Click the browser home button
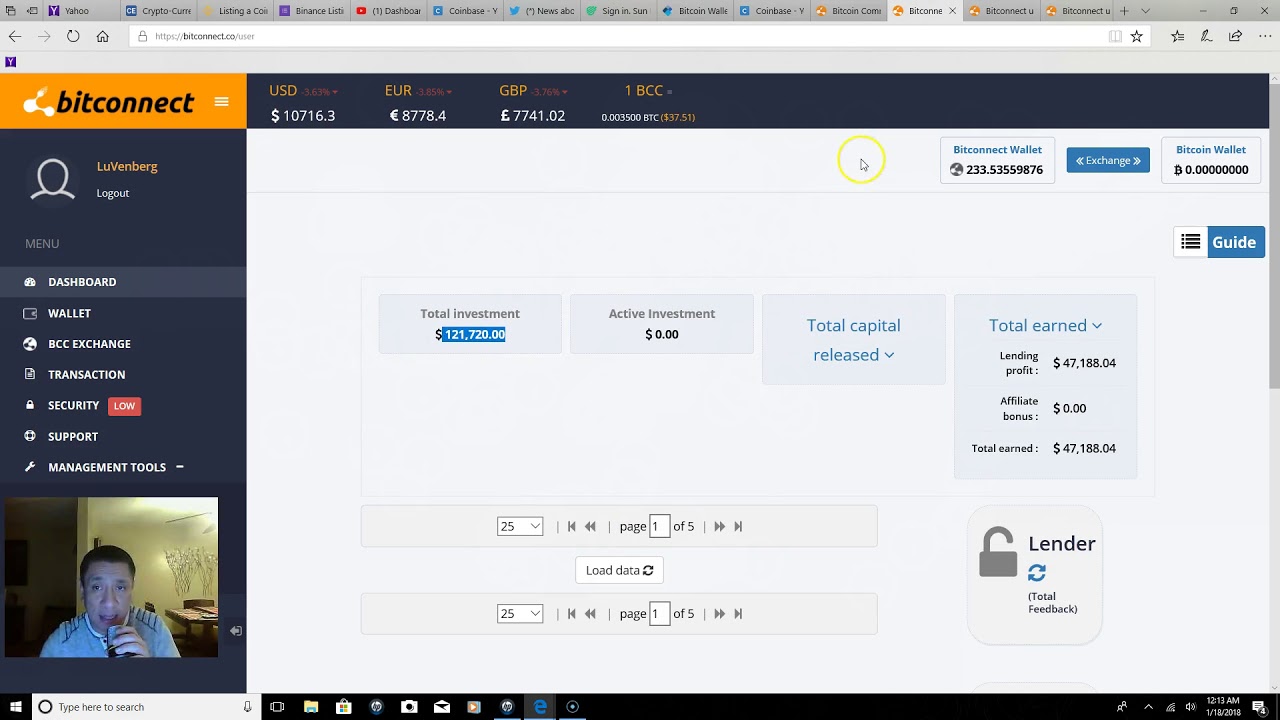Viewport: 1280px width, 720px height. (102, 36)
